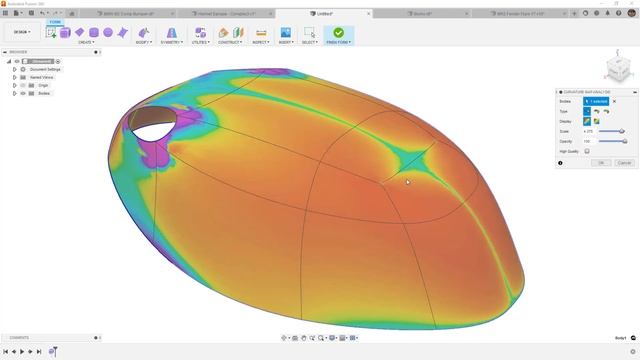640x360 pixels.
Task: Redo the last action
Action: coord(56,13)
